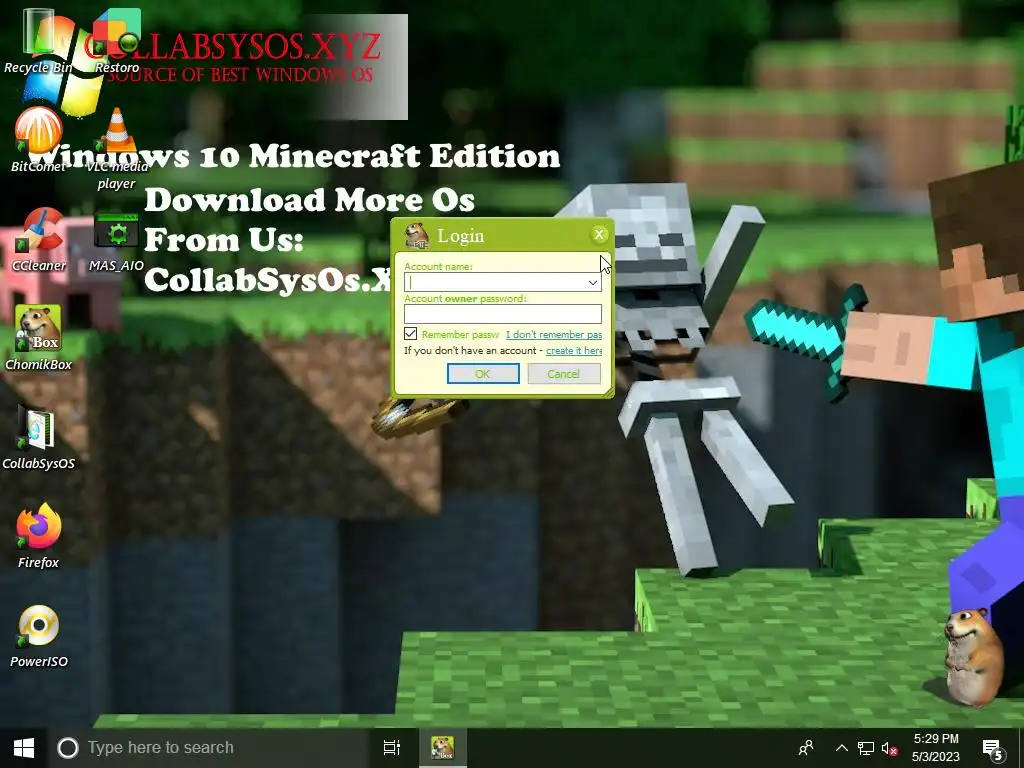1024x768 pixels.
Task: Open the I don't remember password link
Action: coord(554,334)
